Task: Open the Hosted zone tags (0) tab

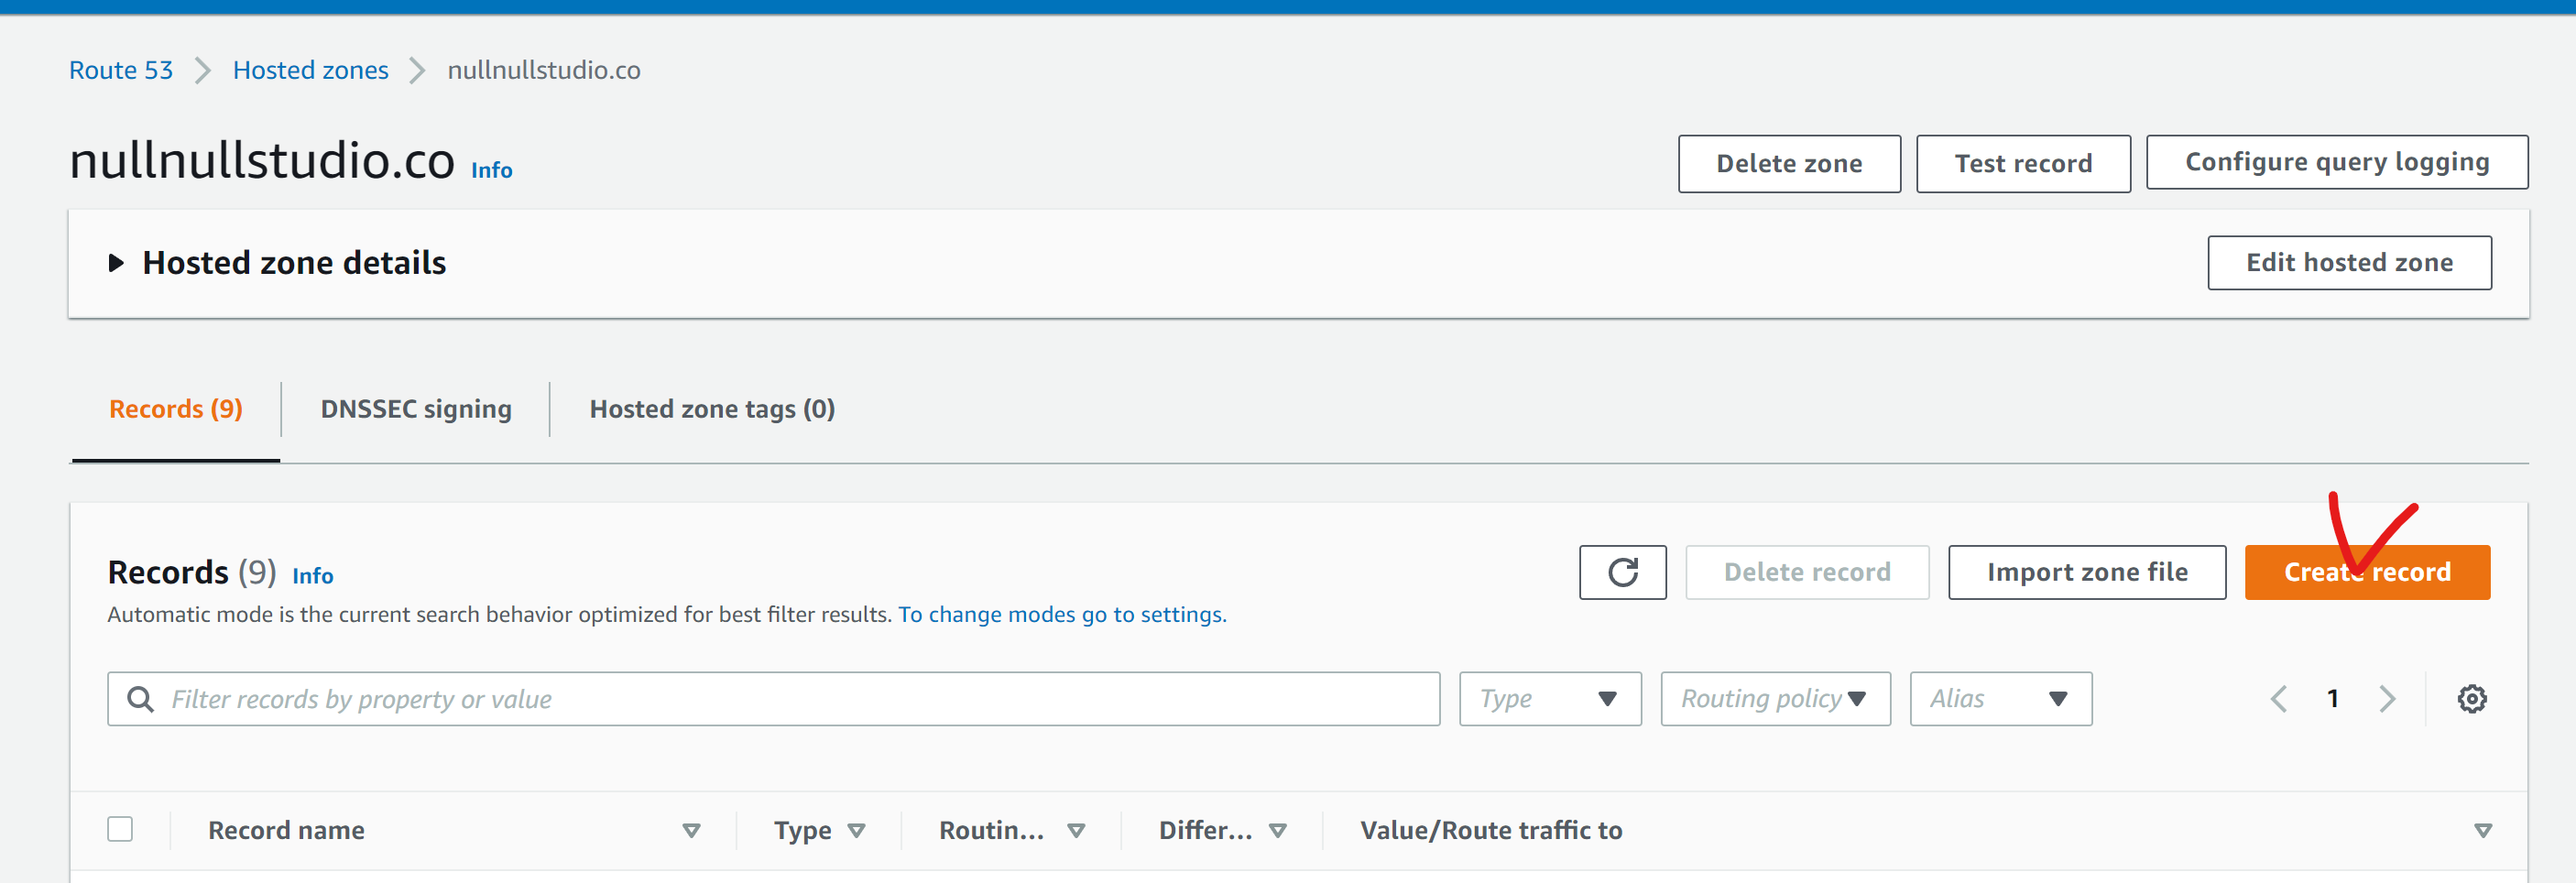Action: (x=712, y=409)
